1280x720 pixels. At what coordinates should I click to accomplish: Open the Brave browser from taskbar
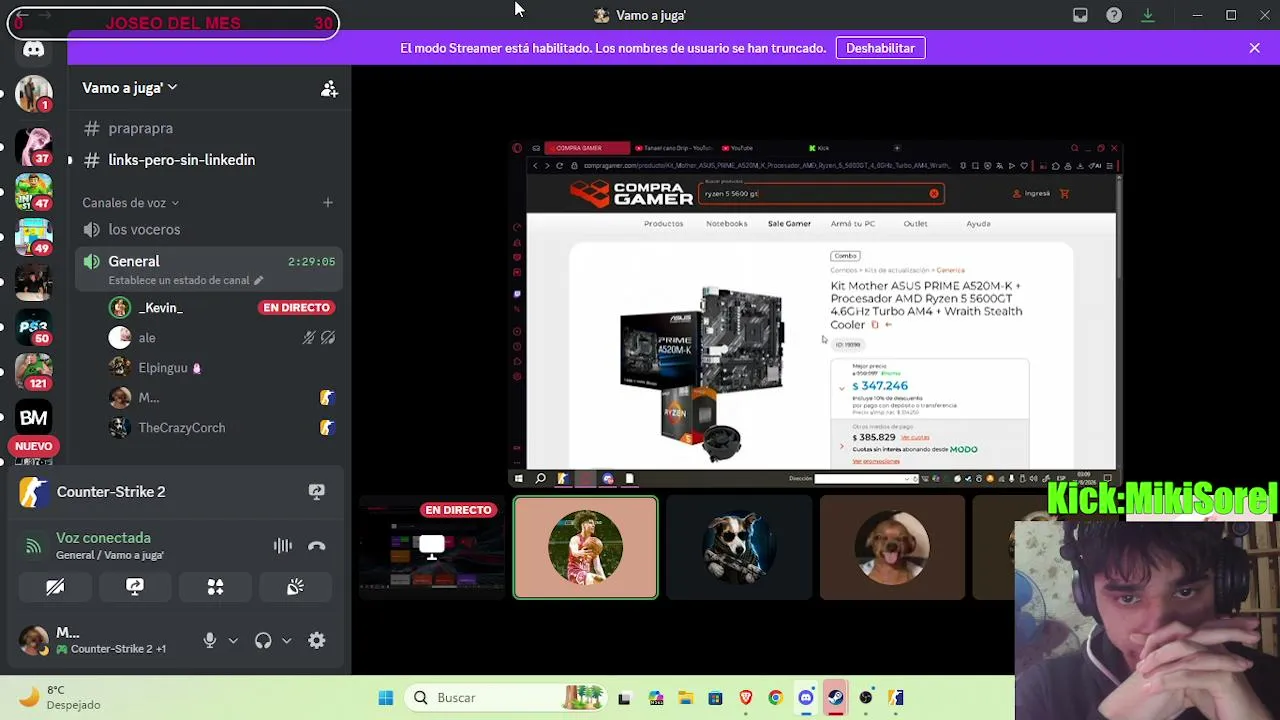click(x=746, y=698)
